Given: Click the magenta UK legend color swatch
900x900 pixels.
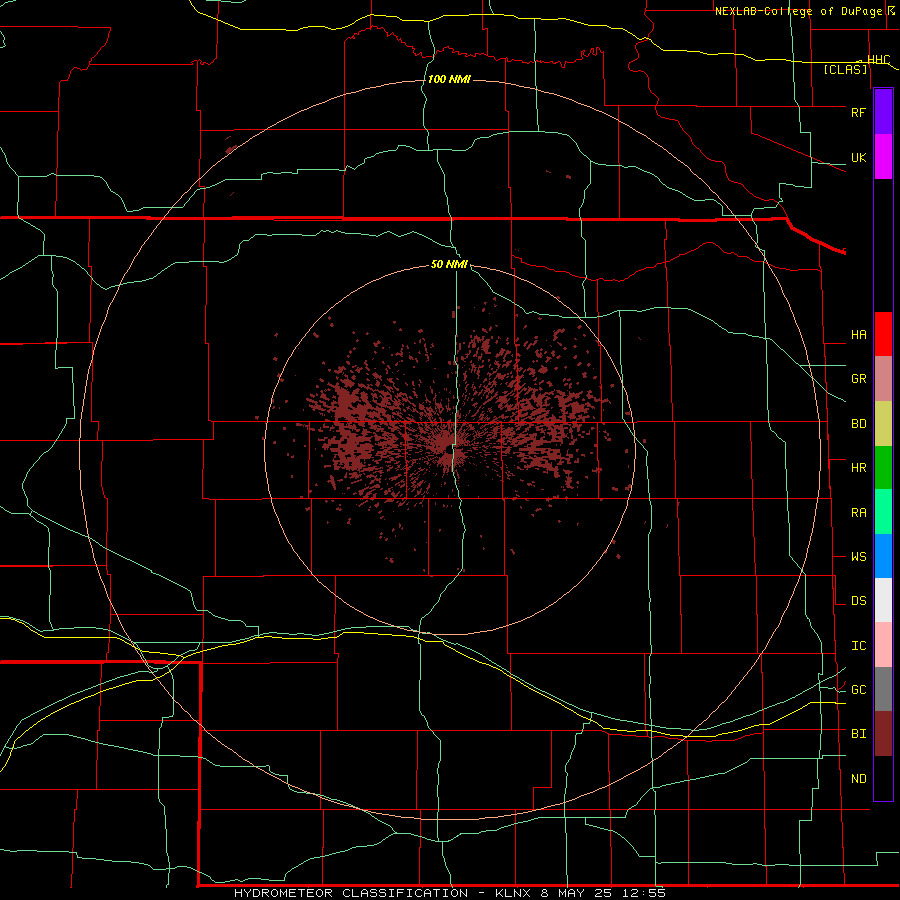Looking at the screenshot, I should coord(883,157).
